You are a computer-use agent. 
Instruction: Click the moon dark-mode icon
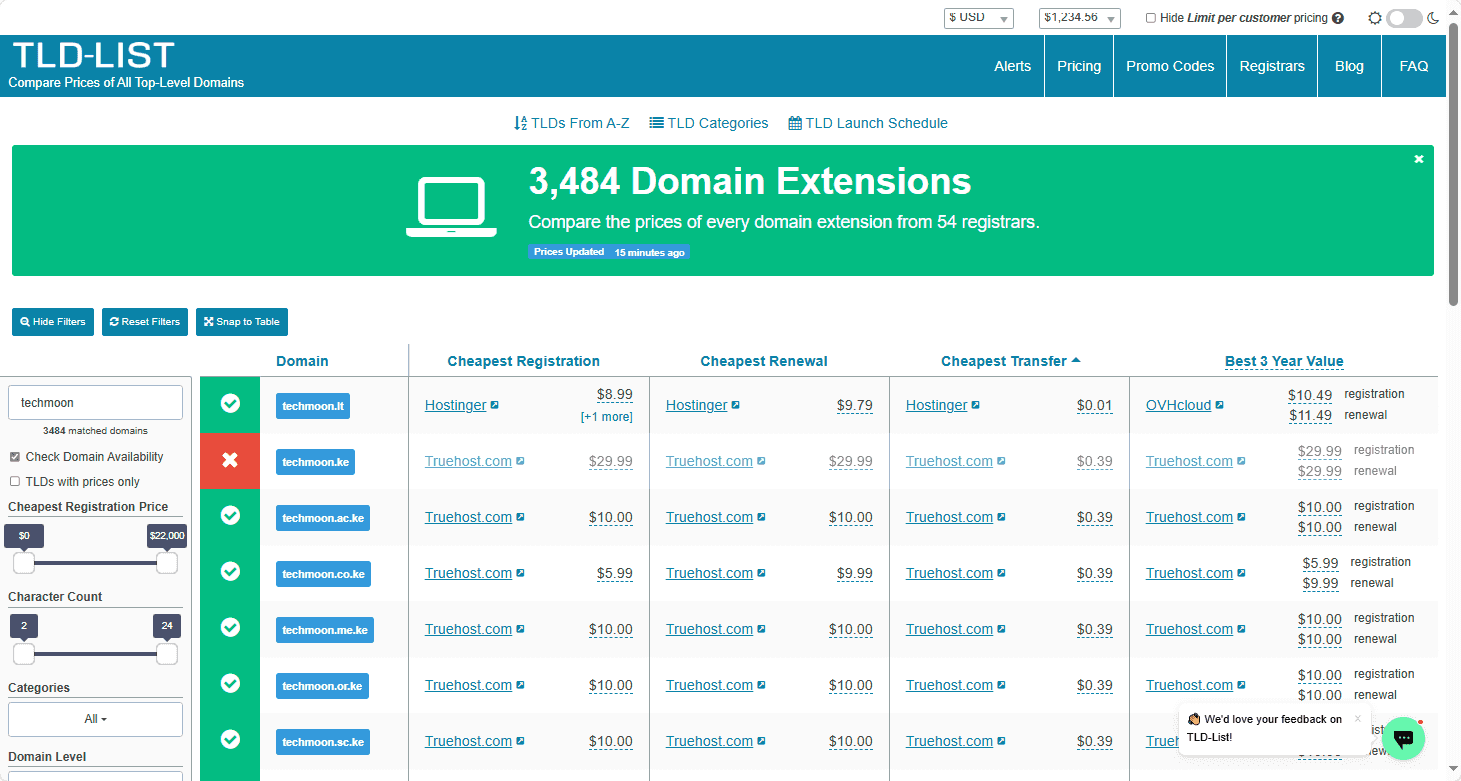[x=1433, y=18]
